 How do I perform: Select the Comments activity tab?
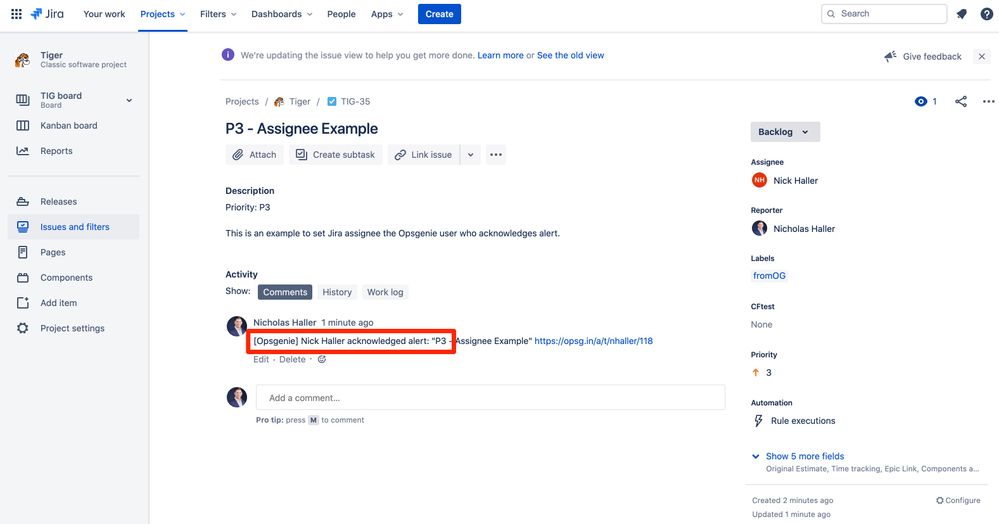click(x=285, y=292)
